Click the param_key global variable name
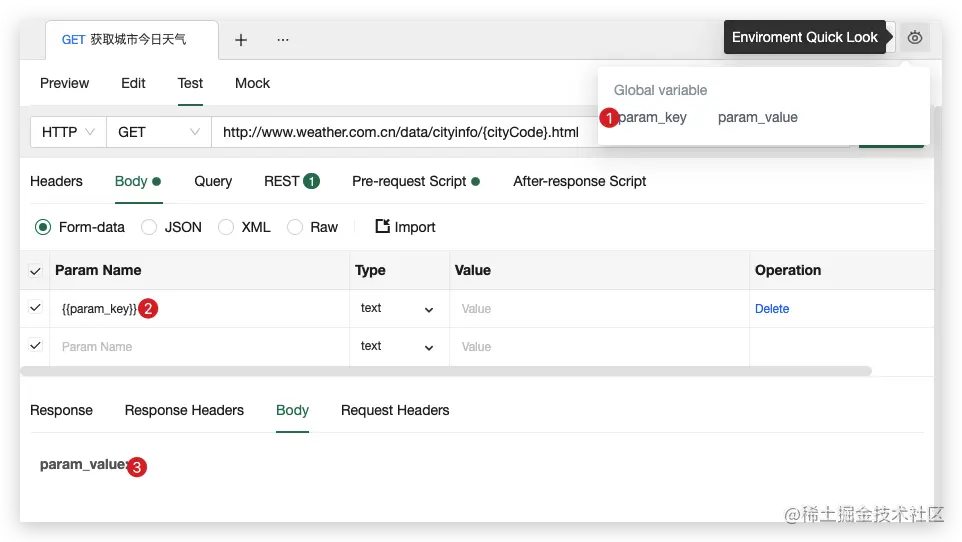 [652, 117]
